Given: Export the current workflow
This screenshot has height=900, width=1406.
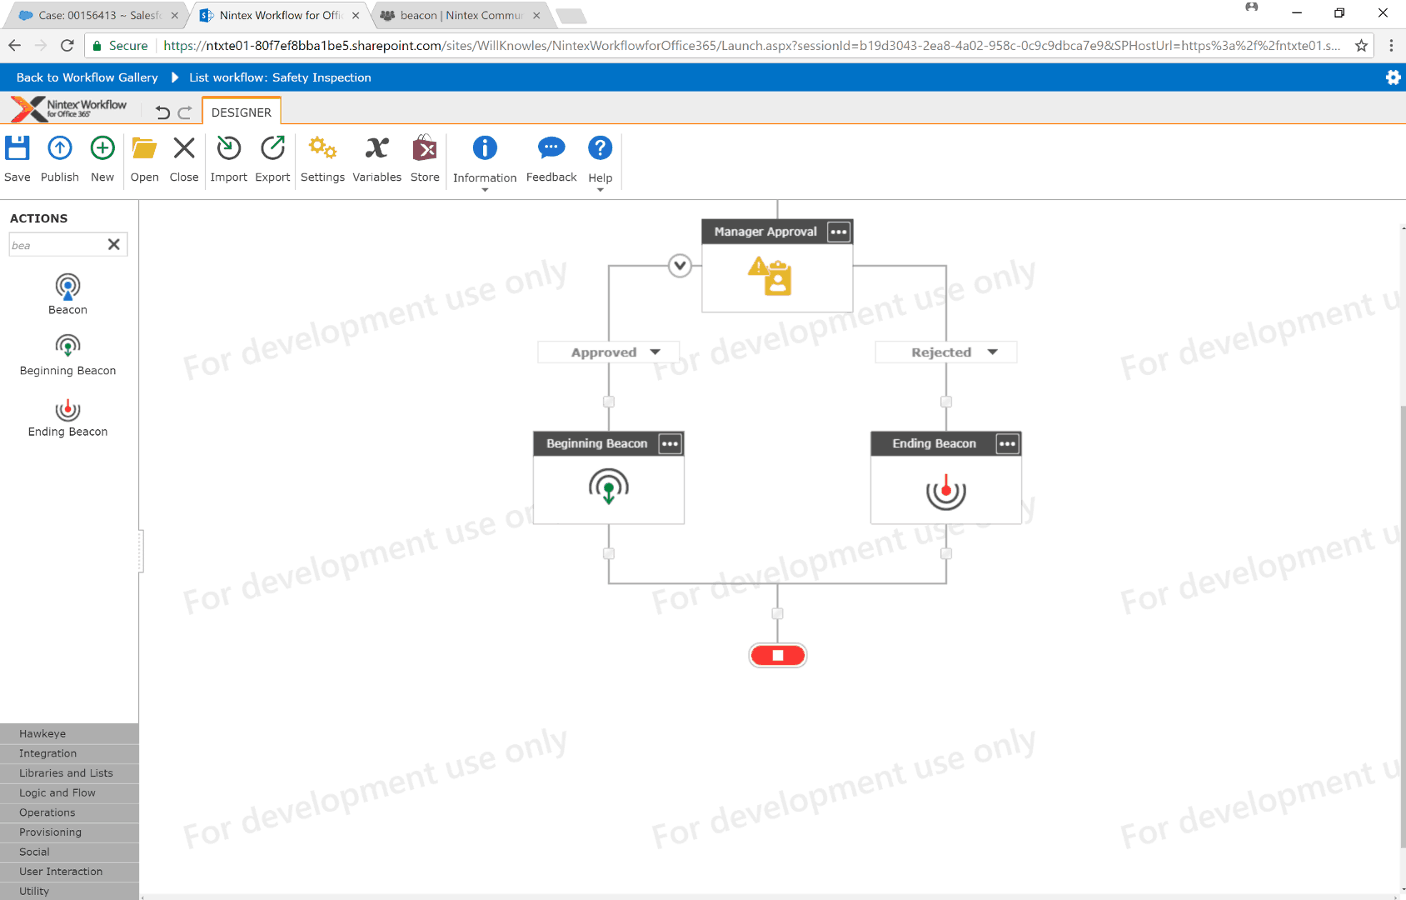Looking at the screenshot, I should point(272,159).
